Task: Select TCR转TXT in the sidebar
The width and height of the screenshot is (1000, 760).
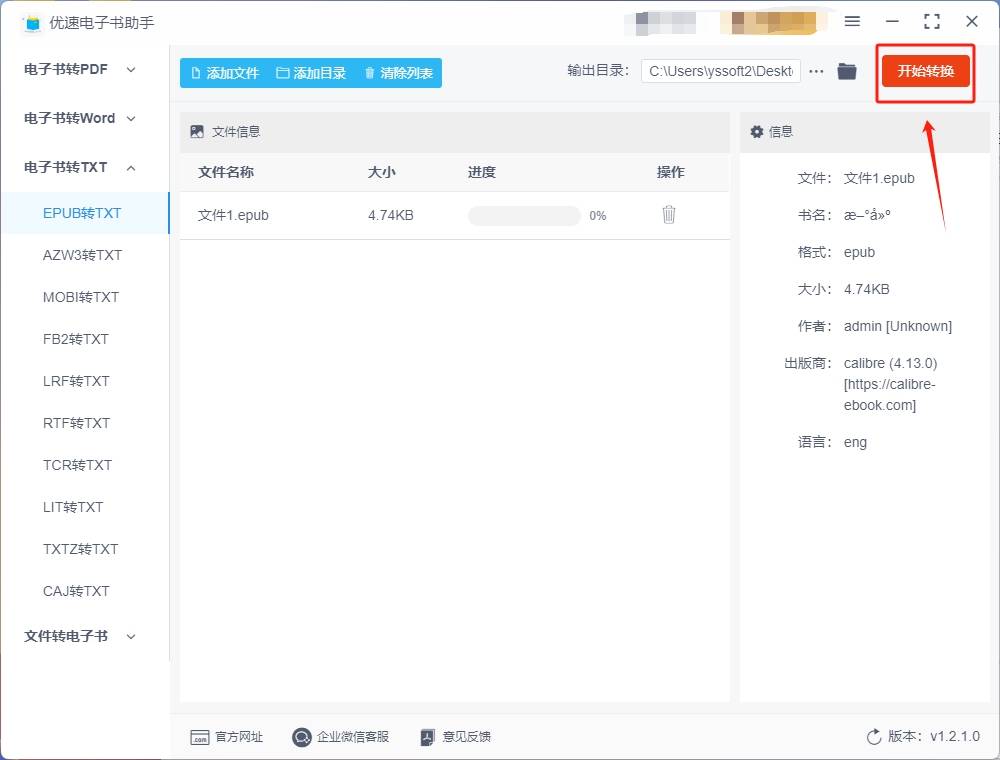Action: pos(77,465)
